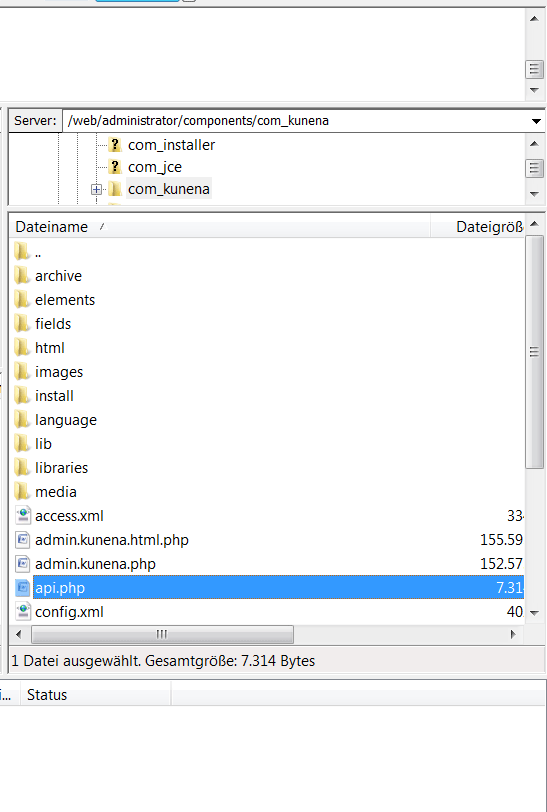Viewport: 547px width, 812px height.
Task: Open the Server path dropdown arrow
Action: click(536, 121)
